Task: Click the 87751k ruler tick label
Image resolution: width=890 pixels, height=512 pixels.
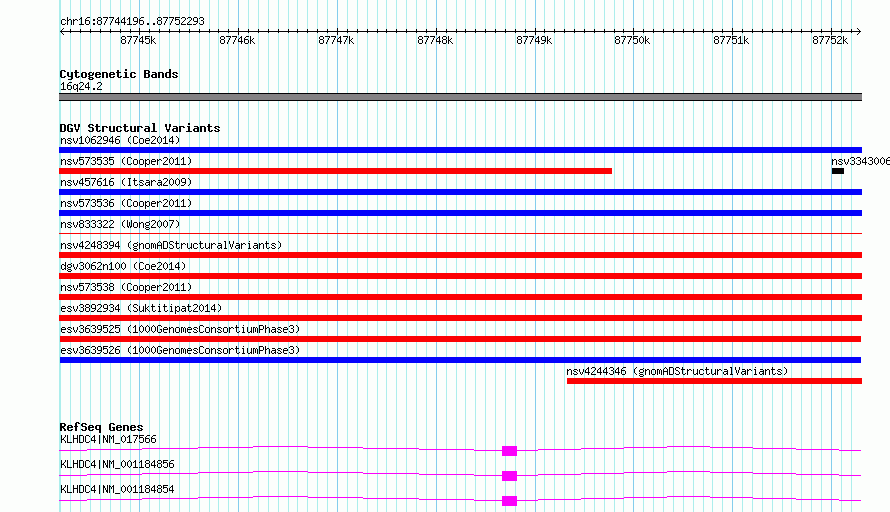Action: click(x=731, y=40)
